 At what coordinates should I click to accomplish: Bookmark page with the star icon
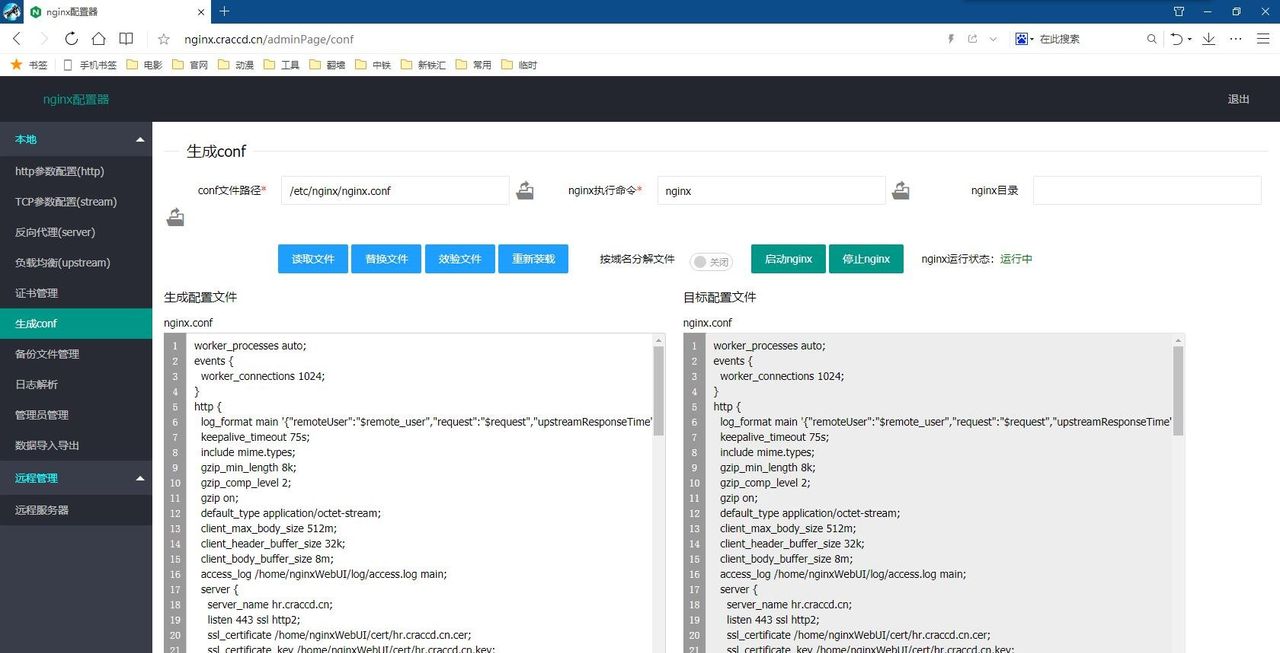[164, 39]
